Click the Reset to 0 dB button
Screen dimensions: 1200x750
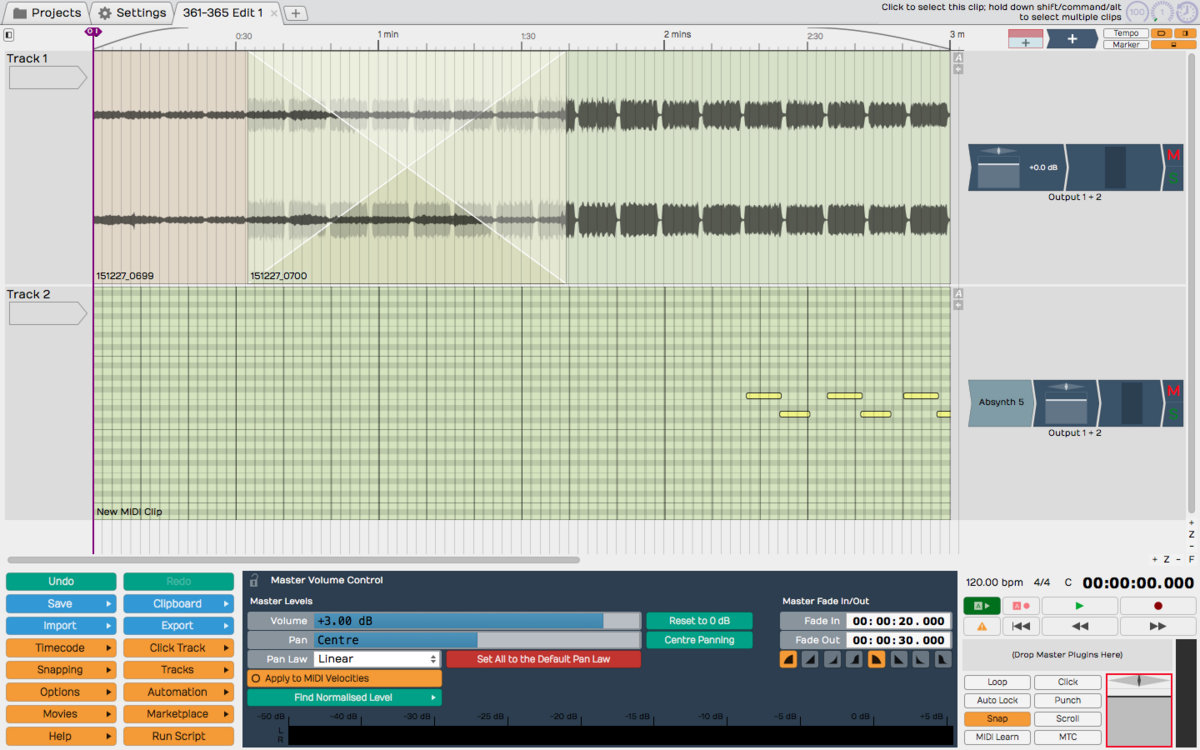(x=698, y=621)
